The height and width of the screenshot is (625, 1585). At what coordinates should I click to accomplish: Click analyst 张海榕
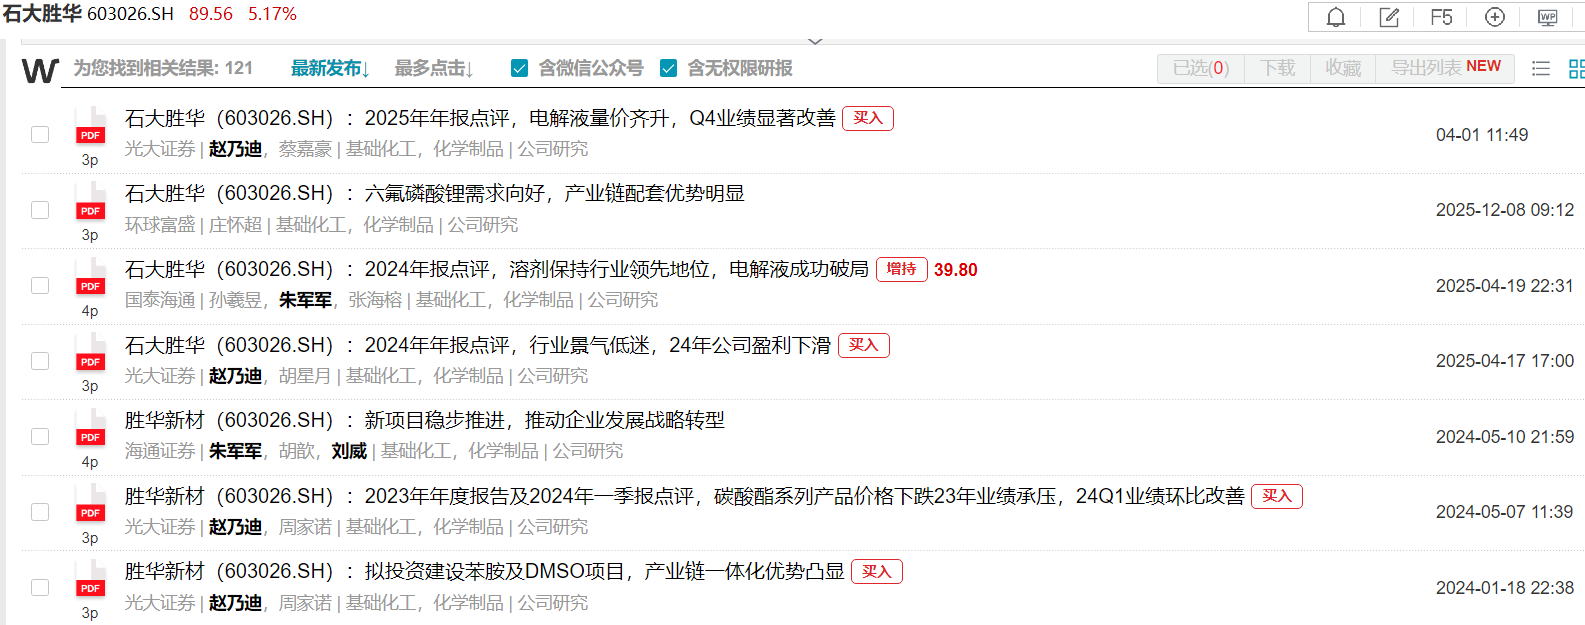click(x=375, y=300)
